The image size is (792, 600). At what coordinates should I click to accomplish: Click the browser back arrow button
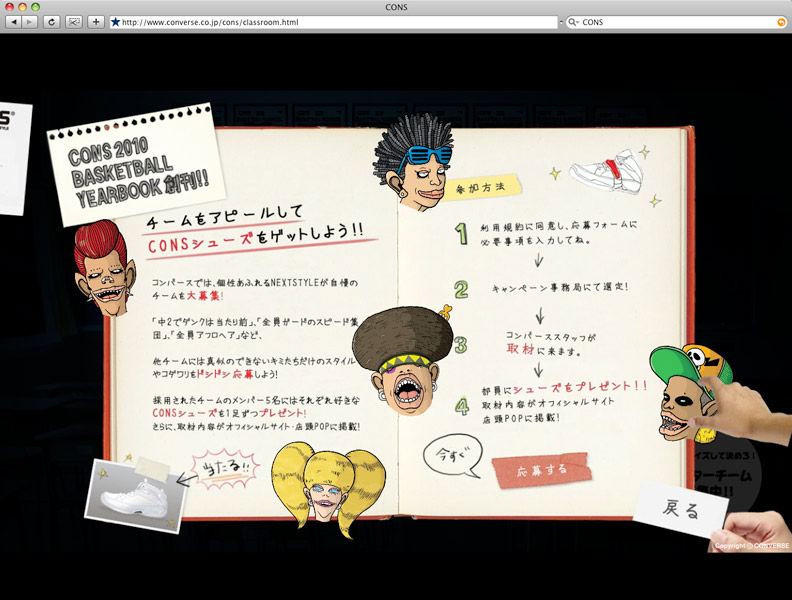click(x=14, y=21)
